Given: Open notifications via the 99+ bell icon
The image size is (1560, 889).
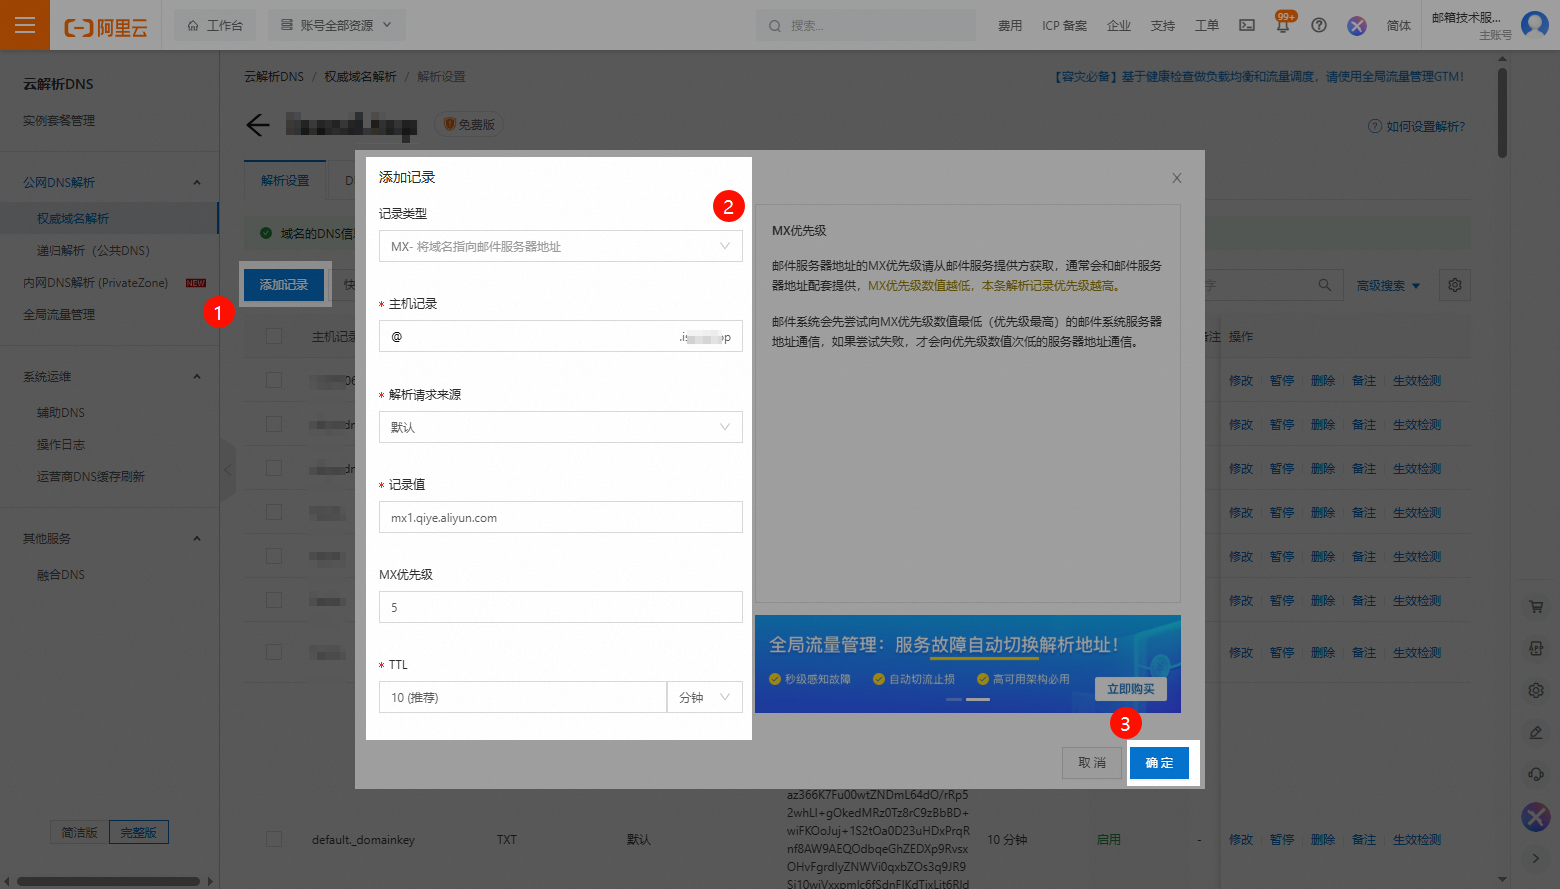Looking at the screenshot, I should click(x=1282, y=25).
